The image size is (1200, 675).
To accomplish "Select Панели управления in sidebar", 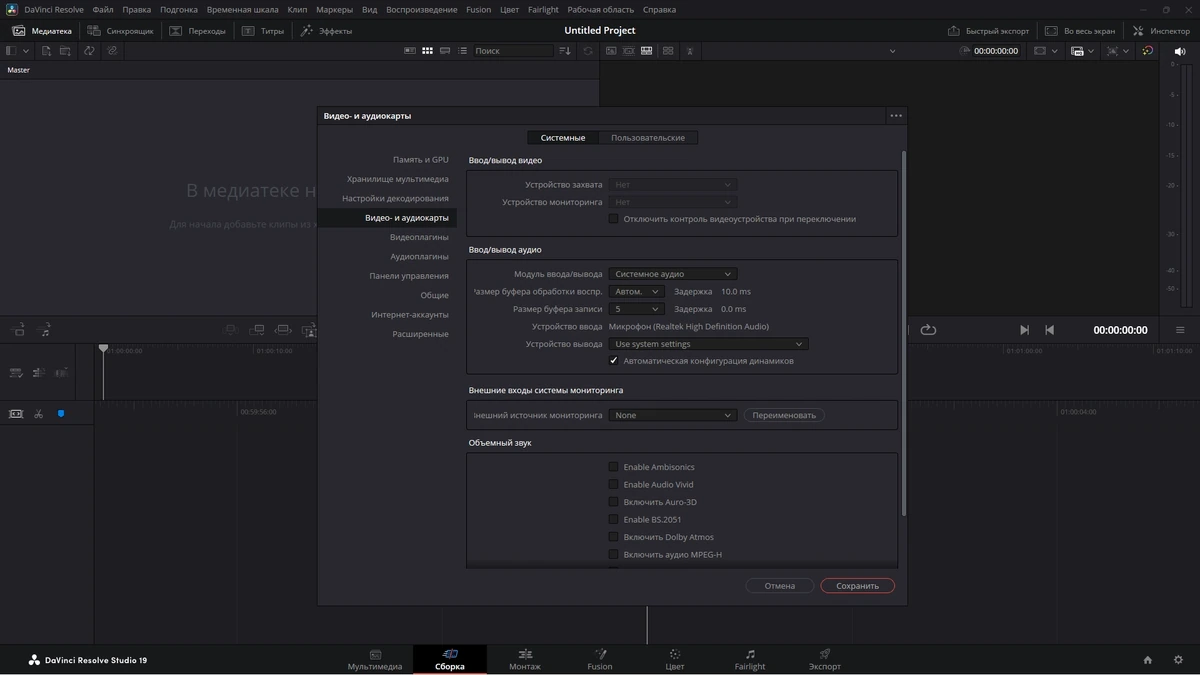I will pos(409,276).
